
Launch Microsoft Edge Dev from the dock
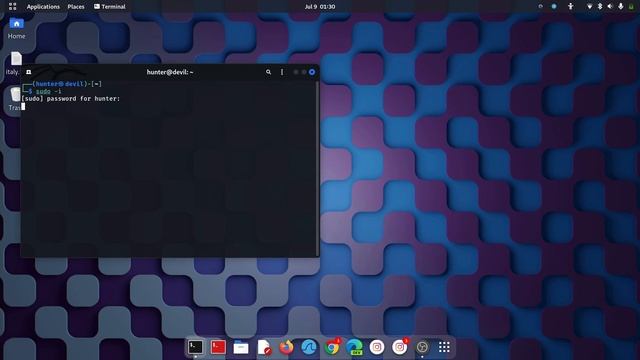[x=354, y=347]
